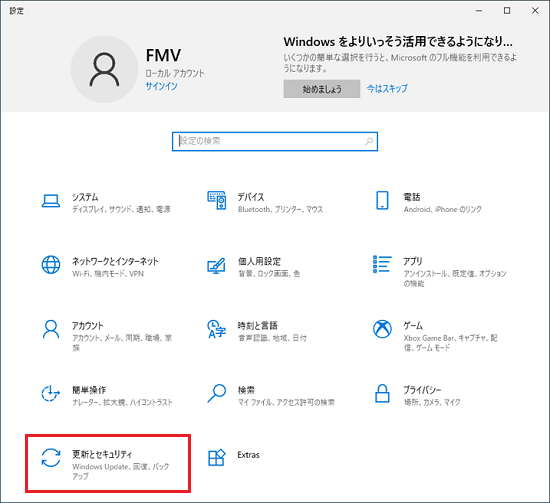Viewport: 550px width, 503px height.
Task: Click the Wi-Fi、機内モード、VPN description
Action: pos(108,274)
